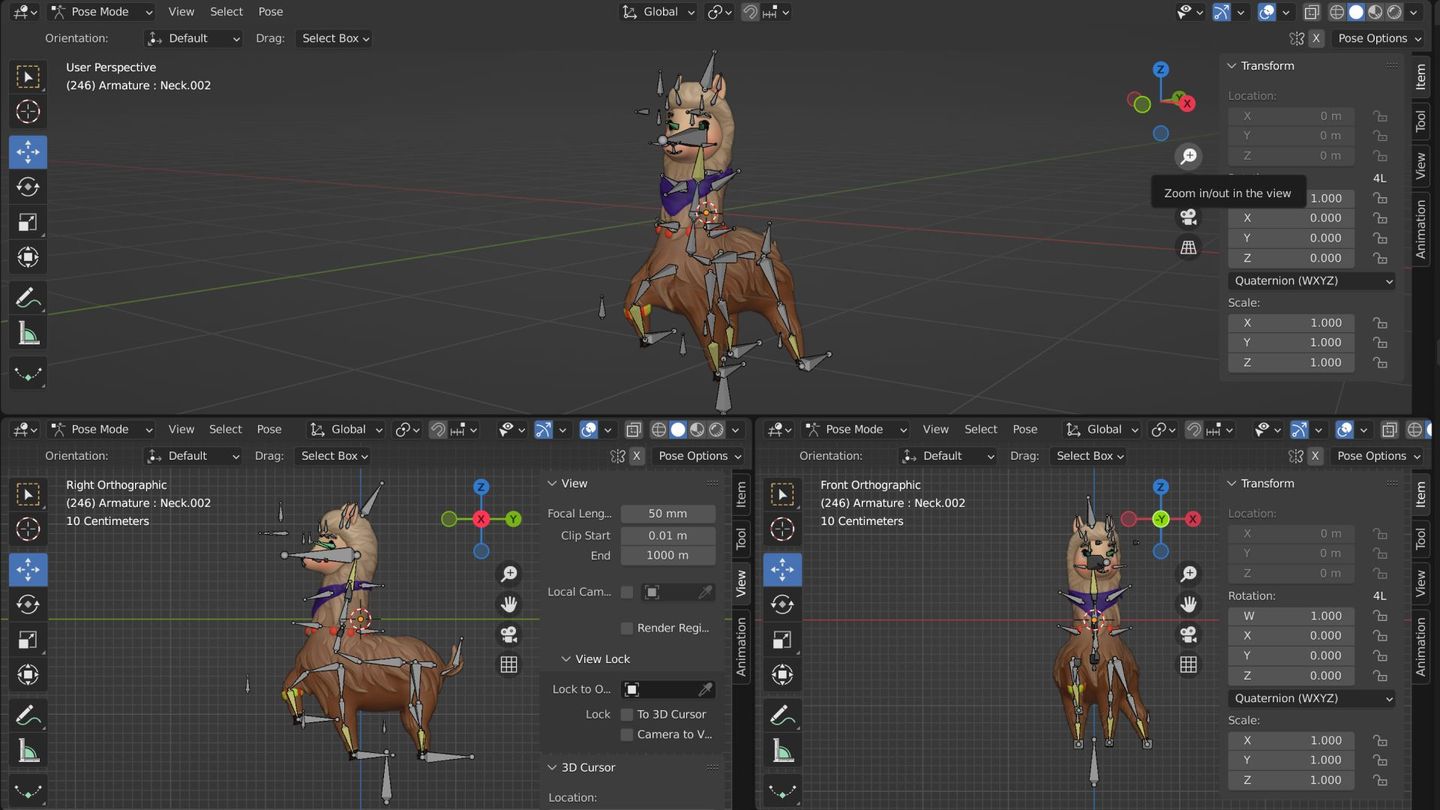1440x810 pixels.
Task: Click the Scale X value field in top panel
Action: [x=1291, y=323]
